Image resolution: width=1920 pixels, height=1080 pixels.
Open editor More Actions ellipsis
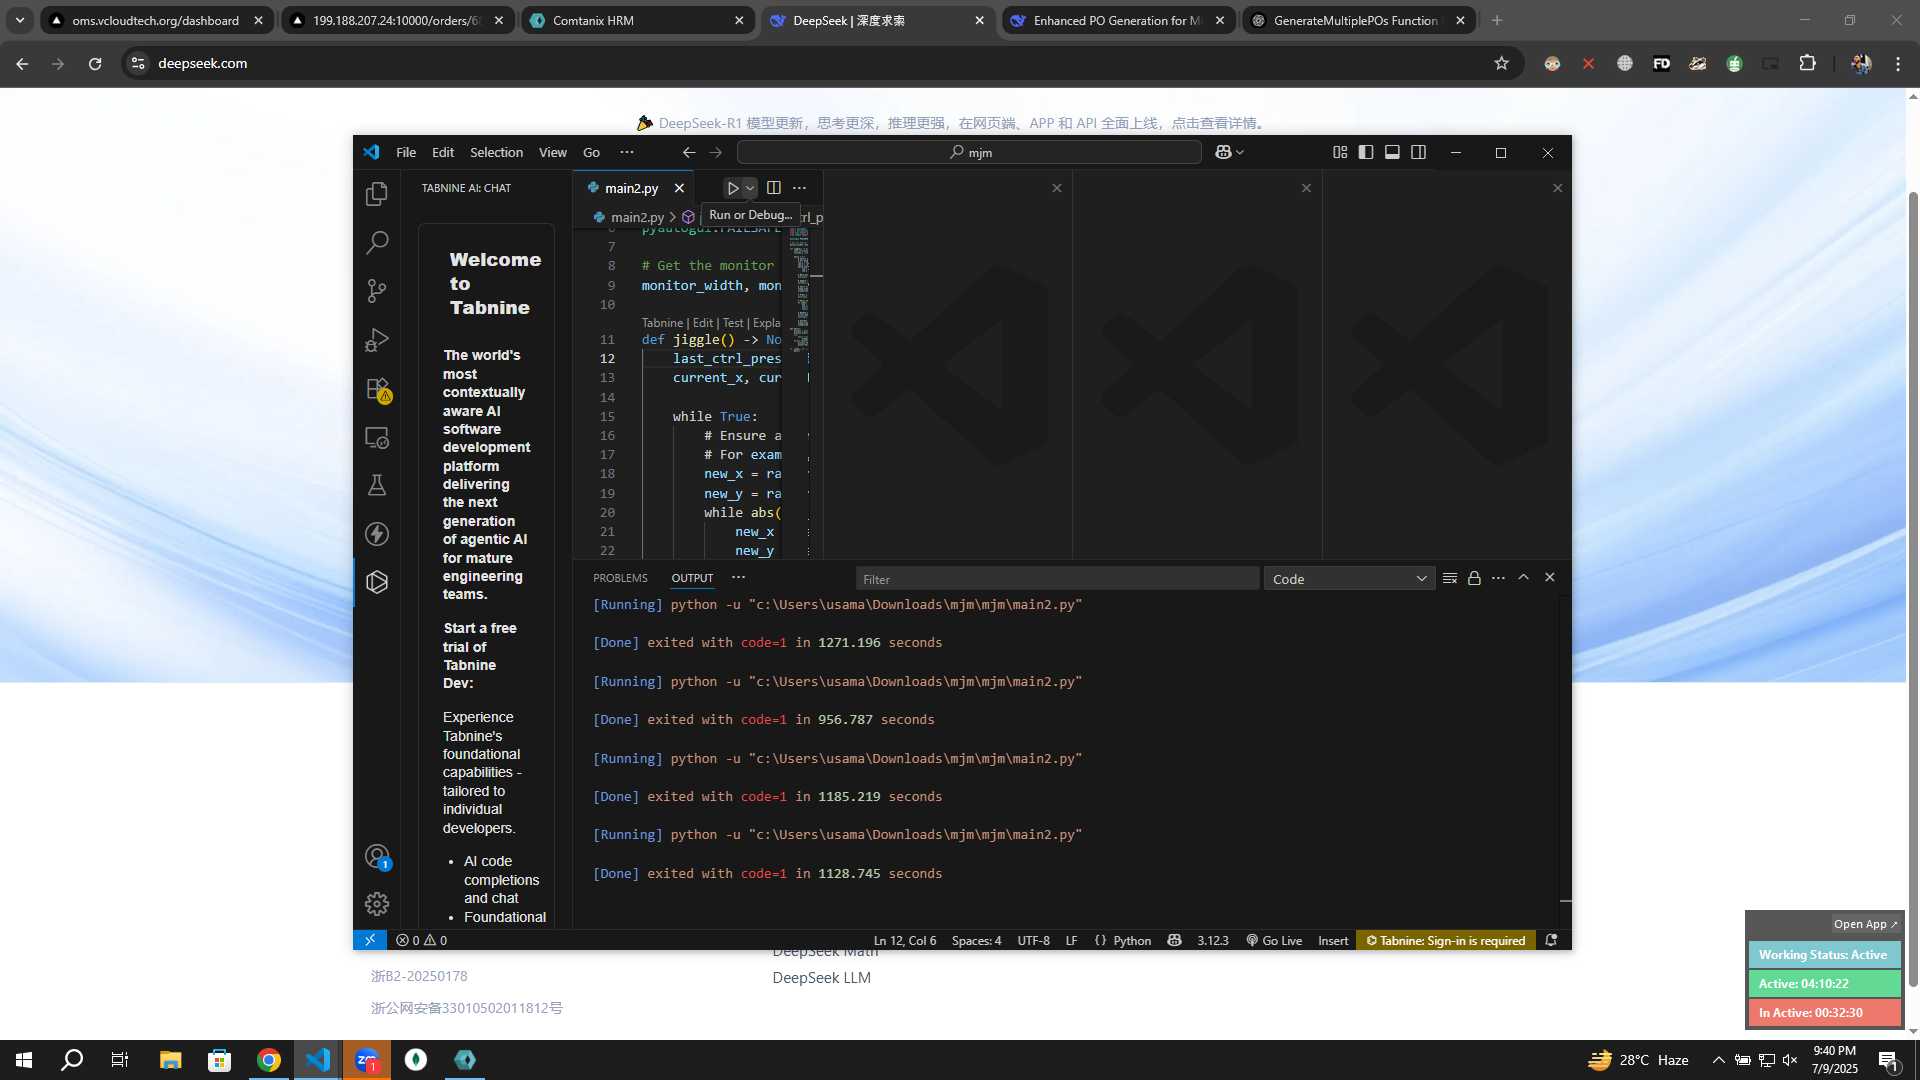(x=799, y=188)
